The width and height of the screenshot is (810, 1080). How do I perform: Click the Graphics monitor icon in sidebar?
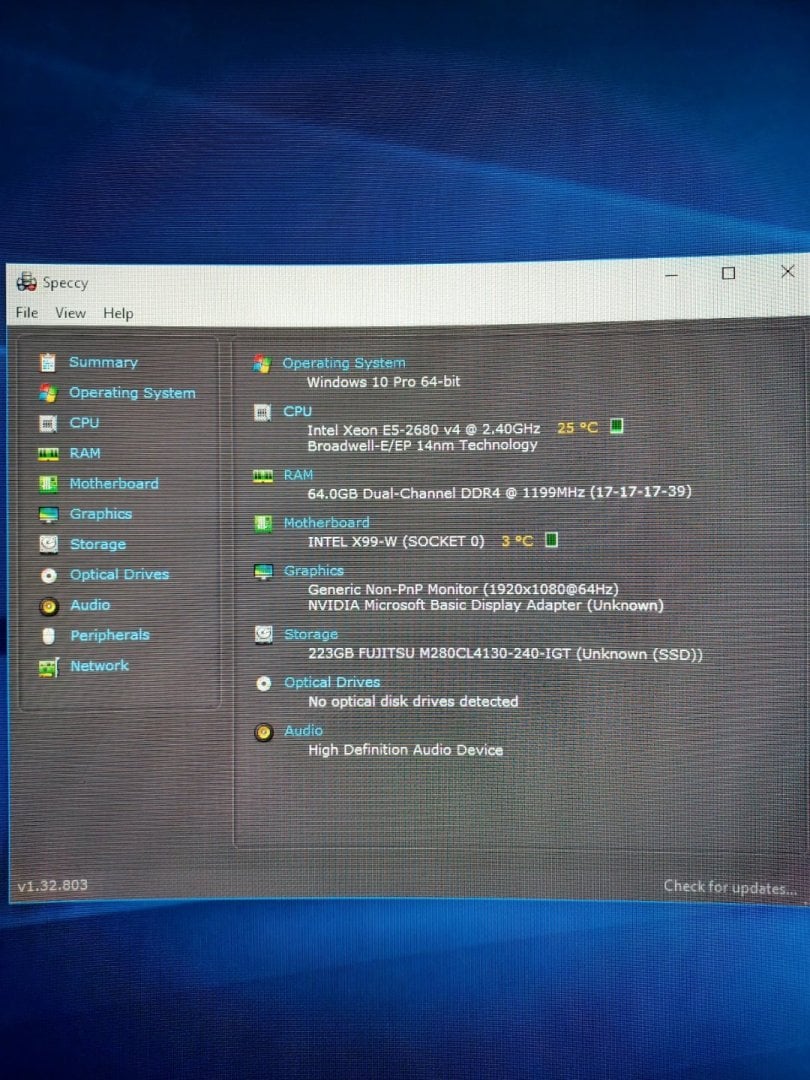tap(48, 514)
